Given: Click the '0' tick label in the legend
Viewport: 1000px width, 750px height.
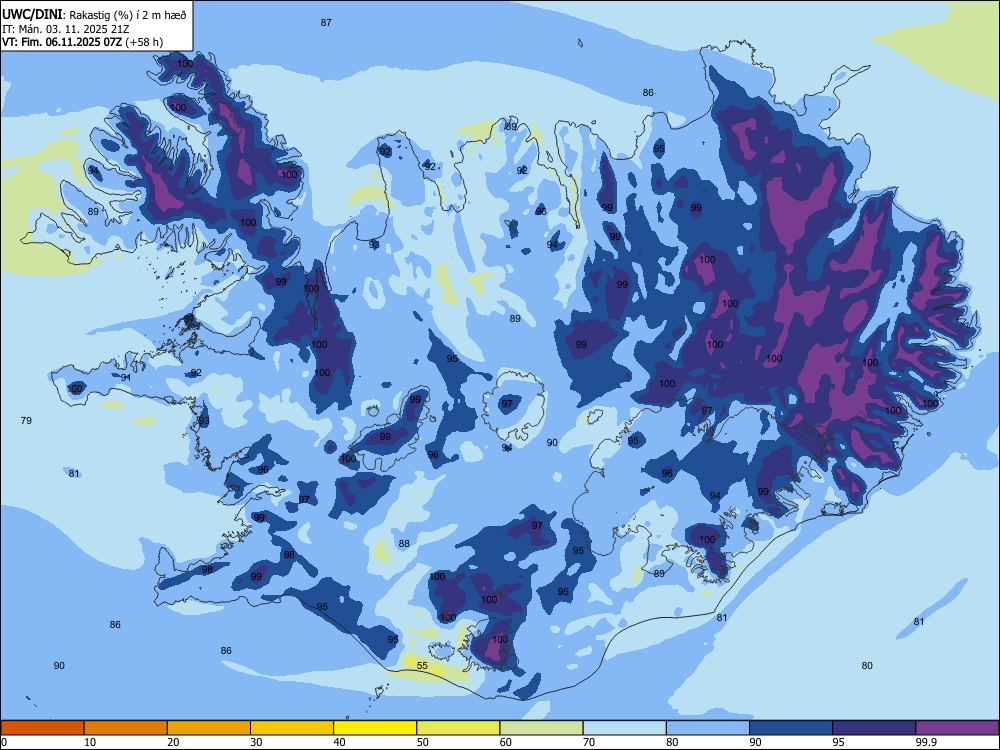Looking at the screenshot, I should pos(4,742).
